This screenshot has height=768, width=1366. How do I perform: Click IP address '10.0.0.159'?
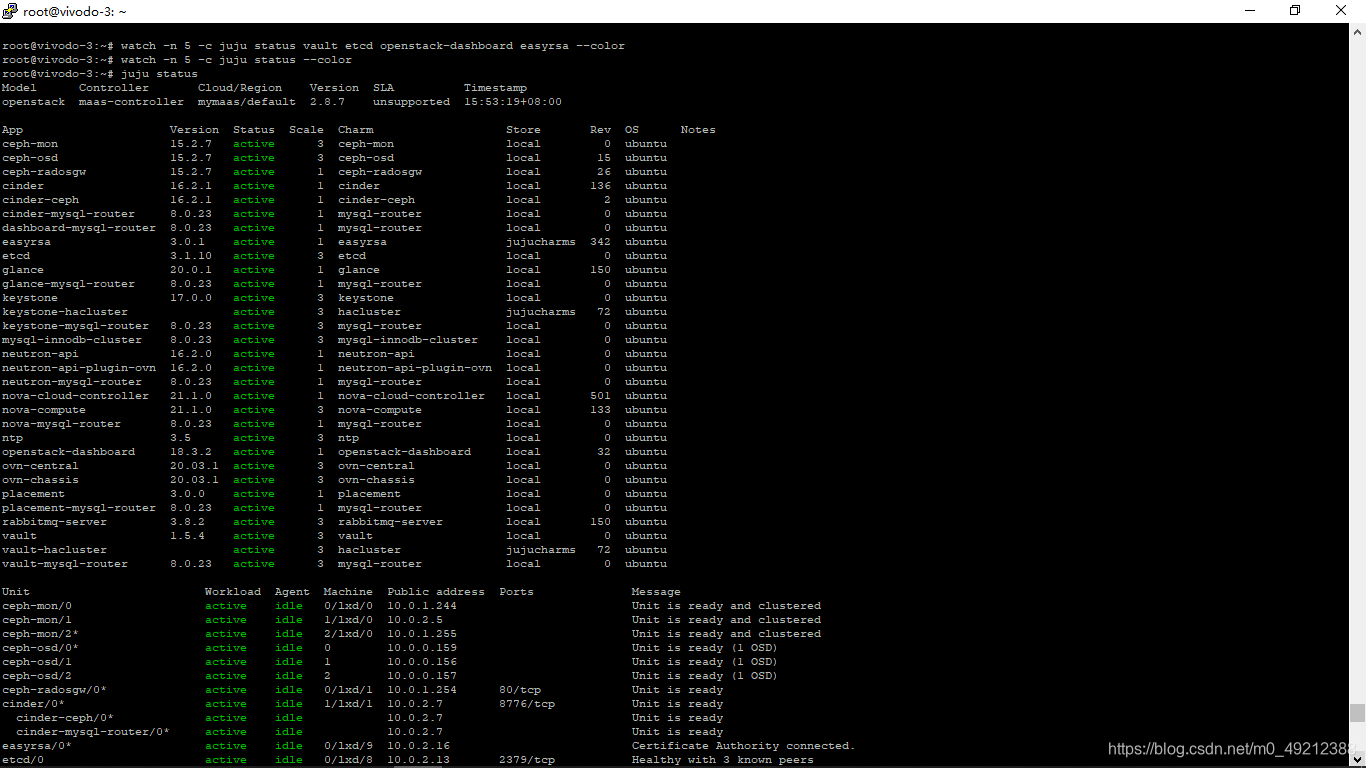[422, 648]
